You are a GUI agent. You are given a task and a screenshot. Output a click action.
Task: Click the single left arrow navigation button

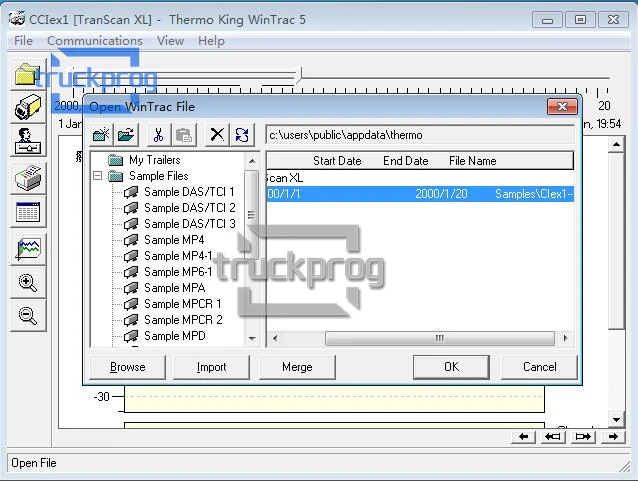pyautogui.click(x=524, y=437)
